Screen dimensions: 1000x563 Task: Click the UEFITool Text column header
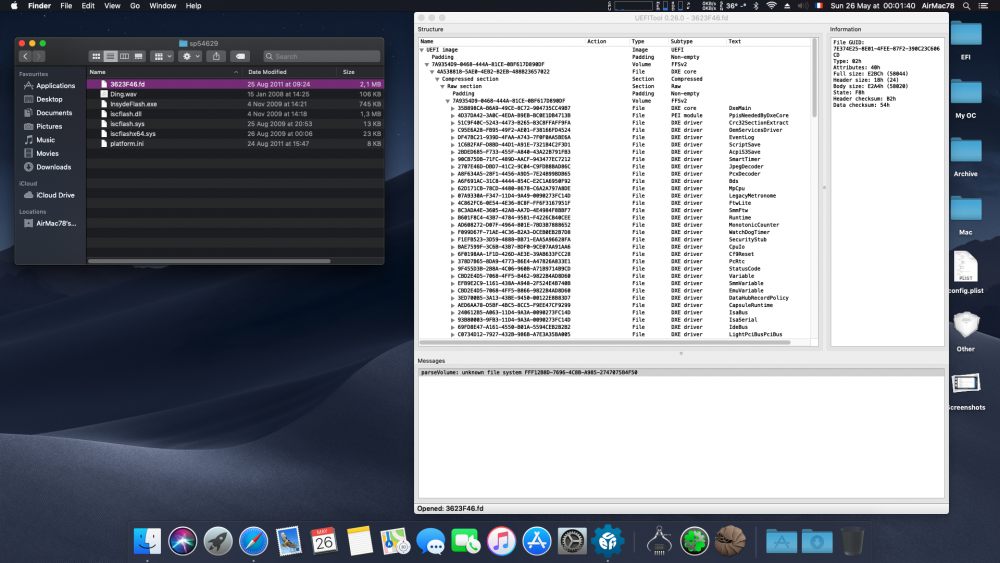(769, 41)
